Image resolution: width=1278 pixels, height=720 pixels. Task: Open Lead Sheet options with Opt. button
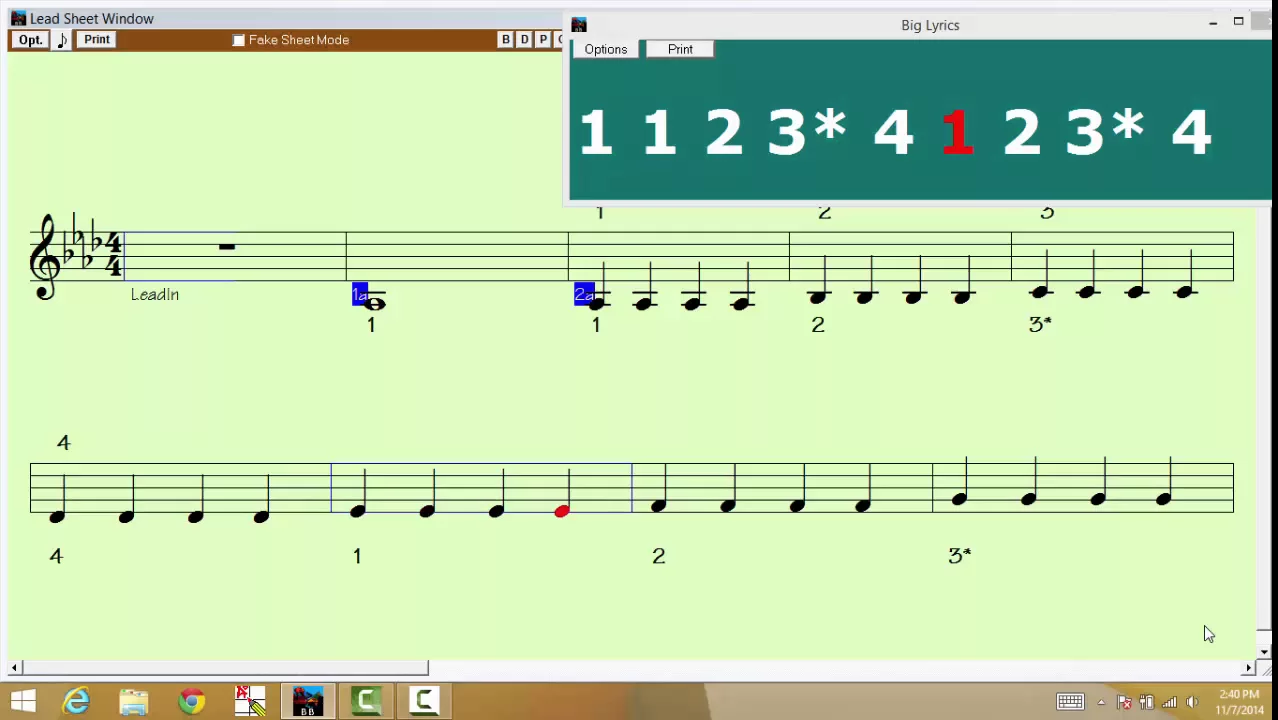[x=30, y=40]
